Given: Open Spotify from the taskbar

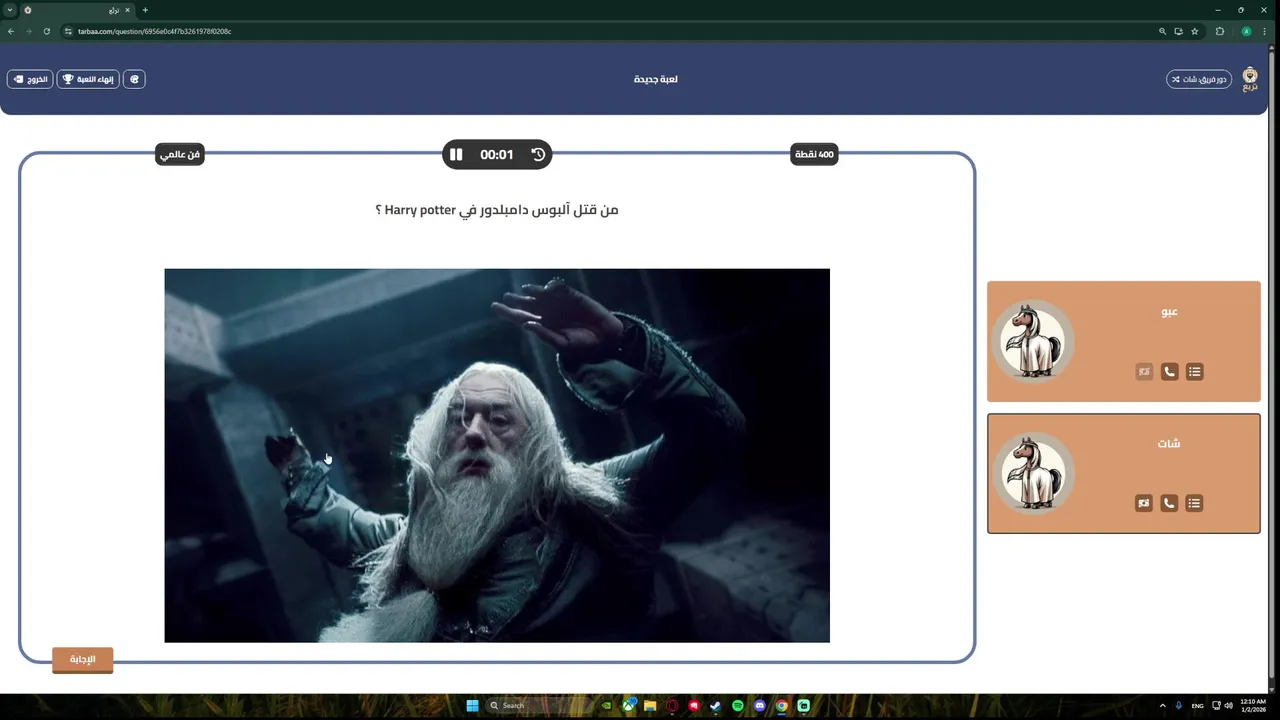Looking at the screenshot, I should coord(738,705).
